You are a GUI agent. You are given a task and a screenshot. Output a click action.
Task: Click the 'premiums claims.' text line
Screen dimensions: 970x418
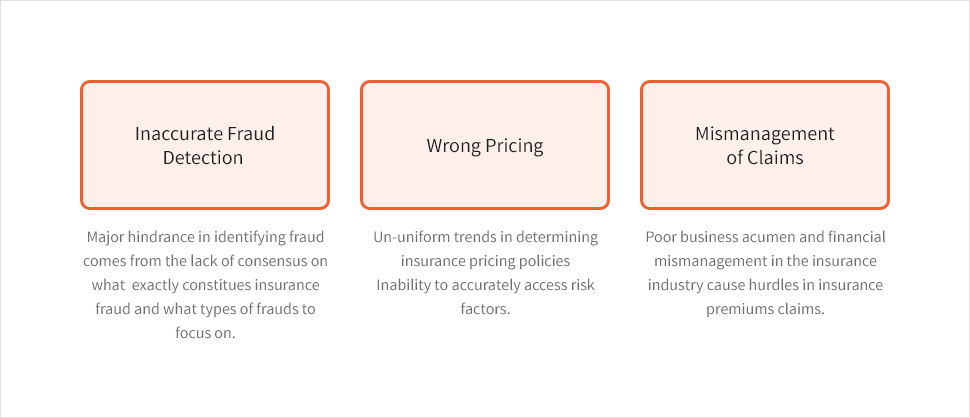[765, 309]
